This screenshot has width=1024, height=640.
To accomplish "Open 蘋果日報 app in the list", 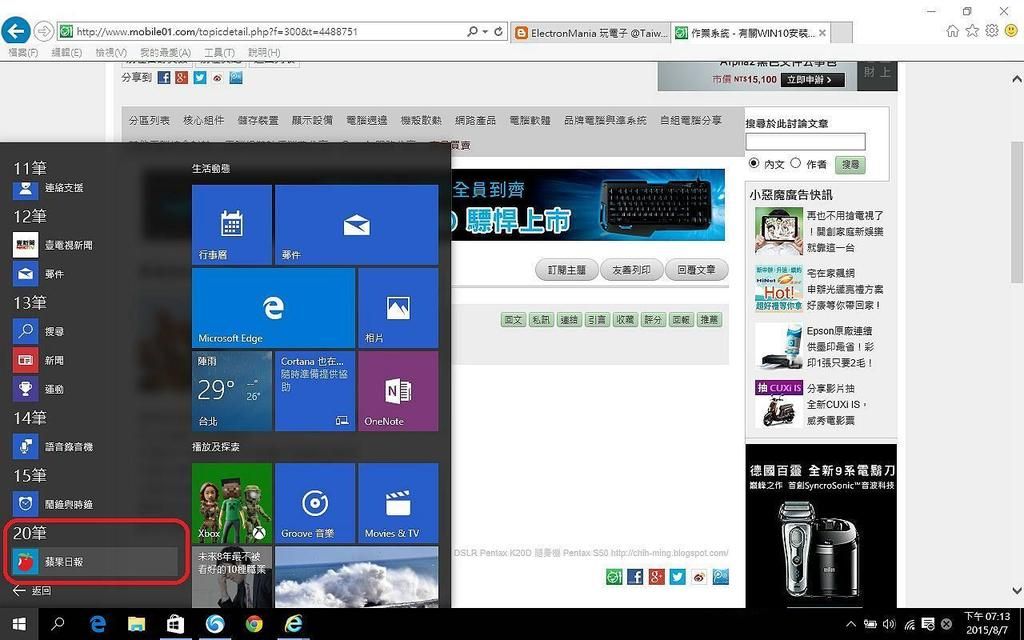I will 95,562.
